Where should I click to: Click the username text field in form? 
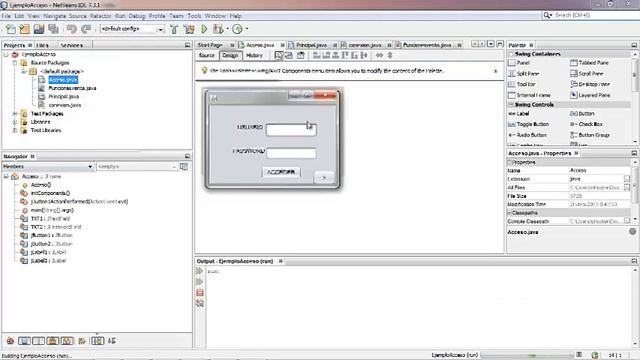click(x=291, y=130)
